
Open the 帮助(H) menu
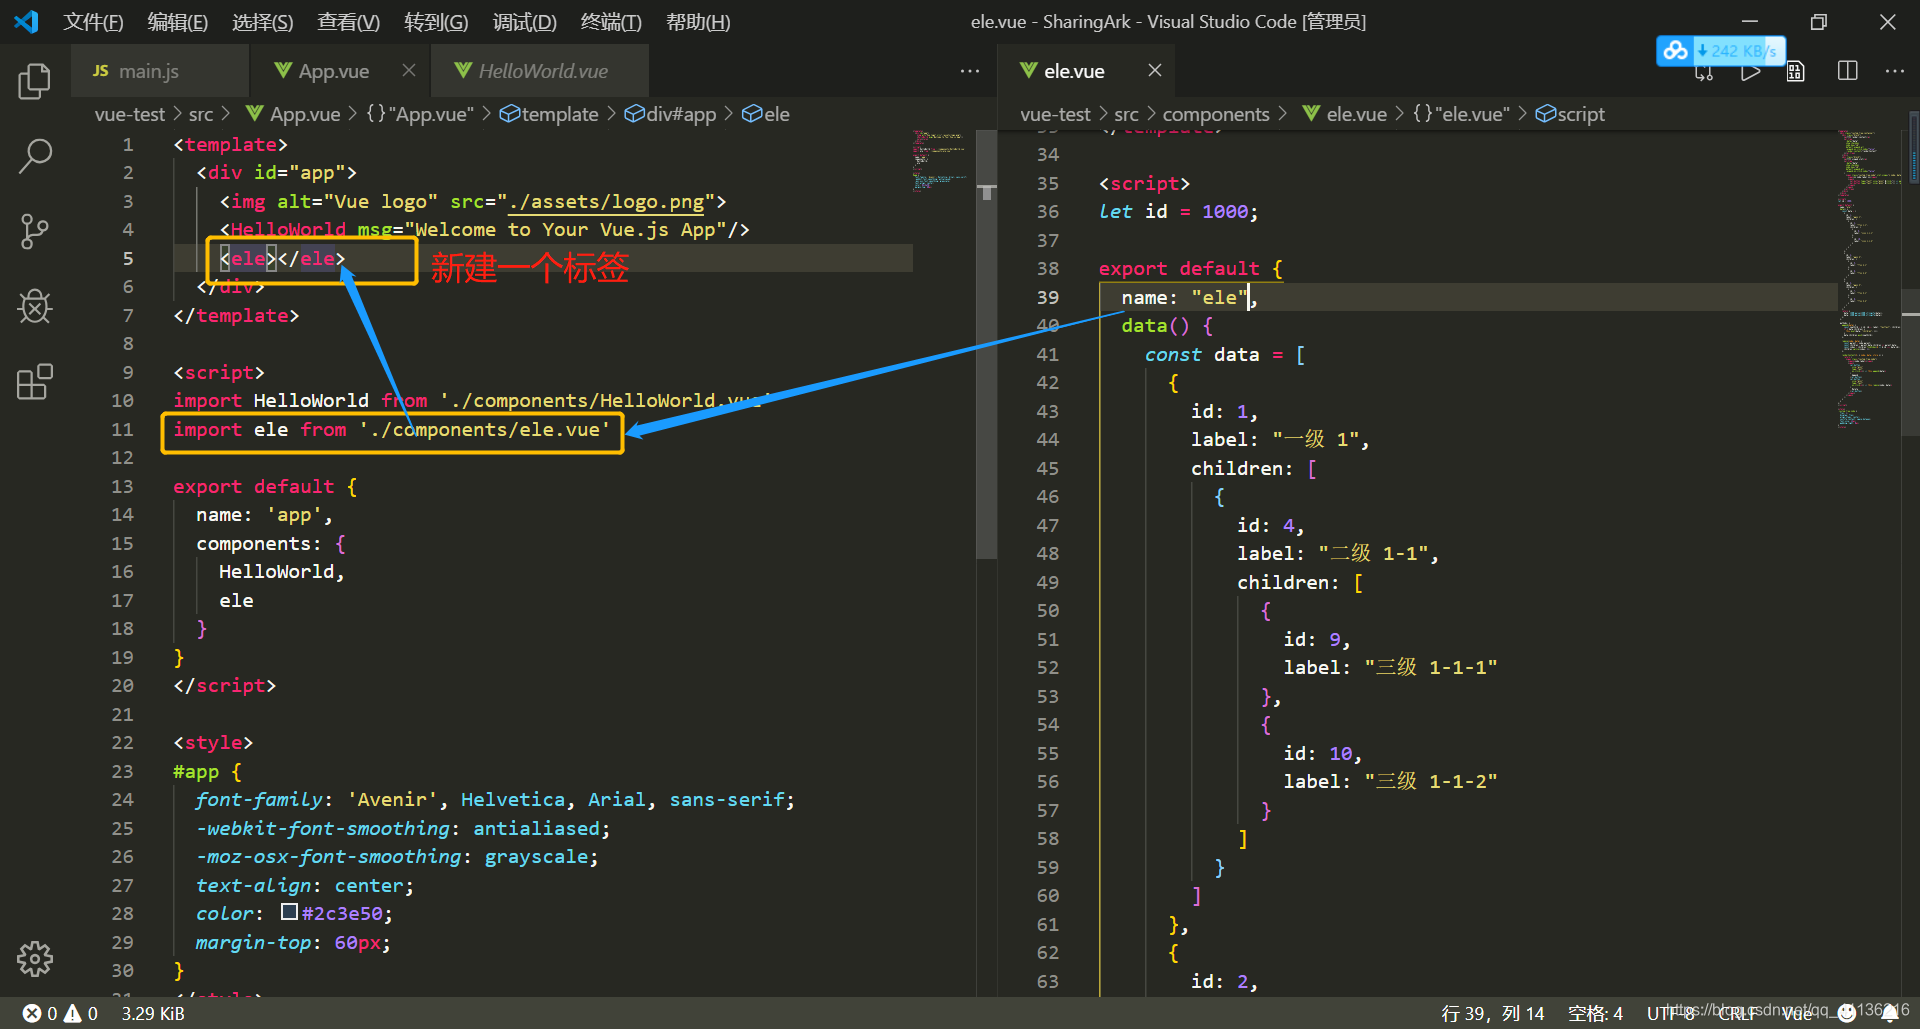coord(698,22)
